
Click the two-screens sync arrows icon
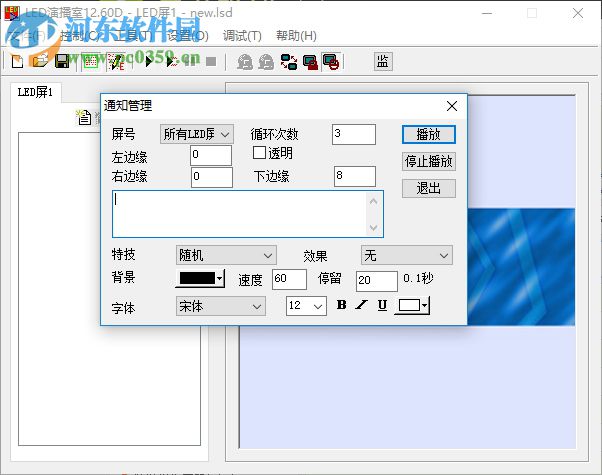(x=289, y=61)
